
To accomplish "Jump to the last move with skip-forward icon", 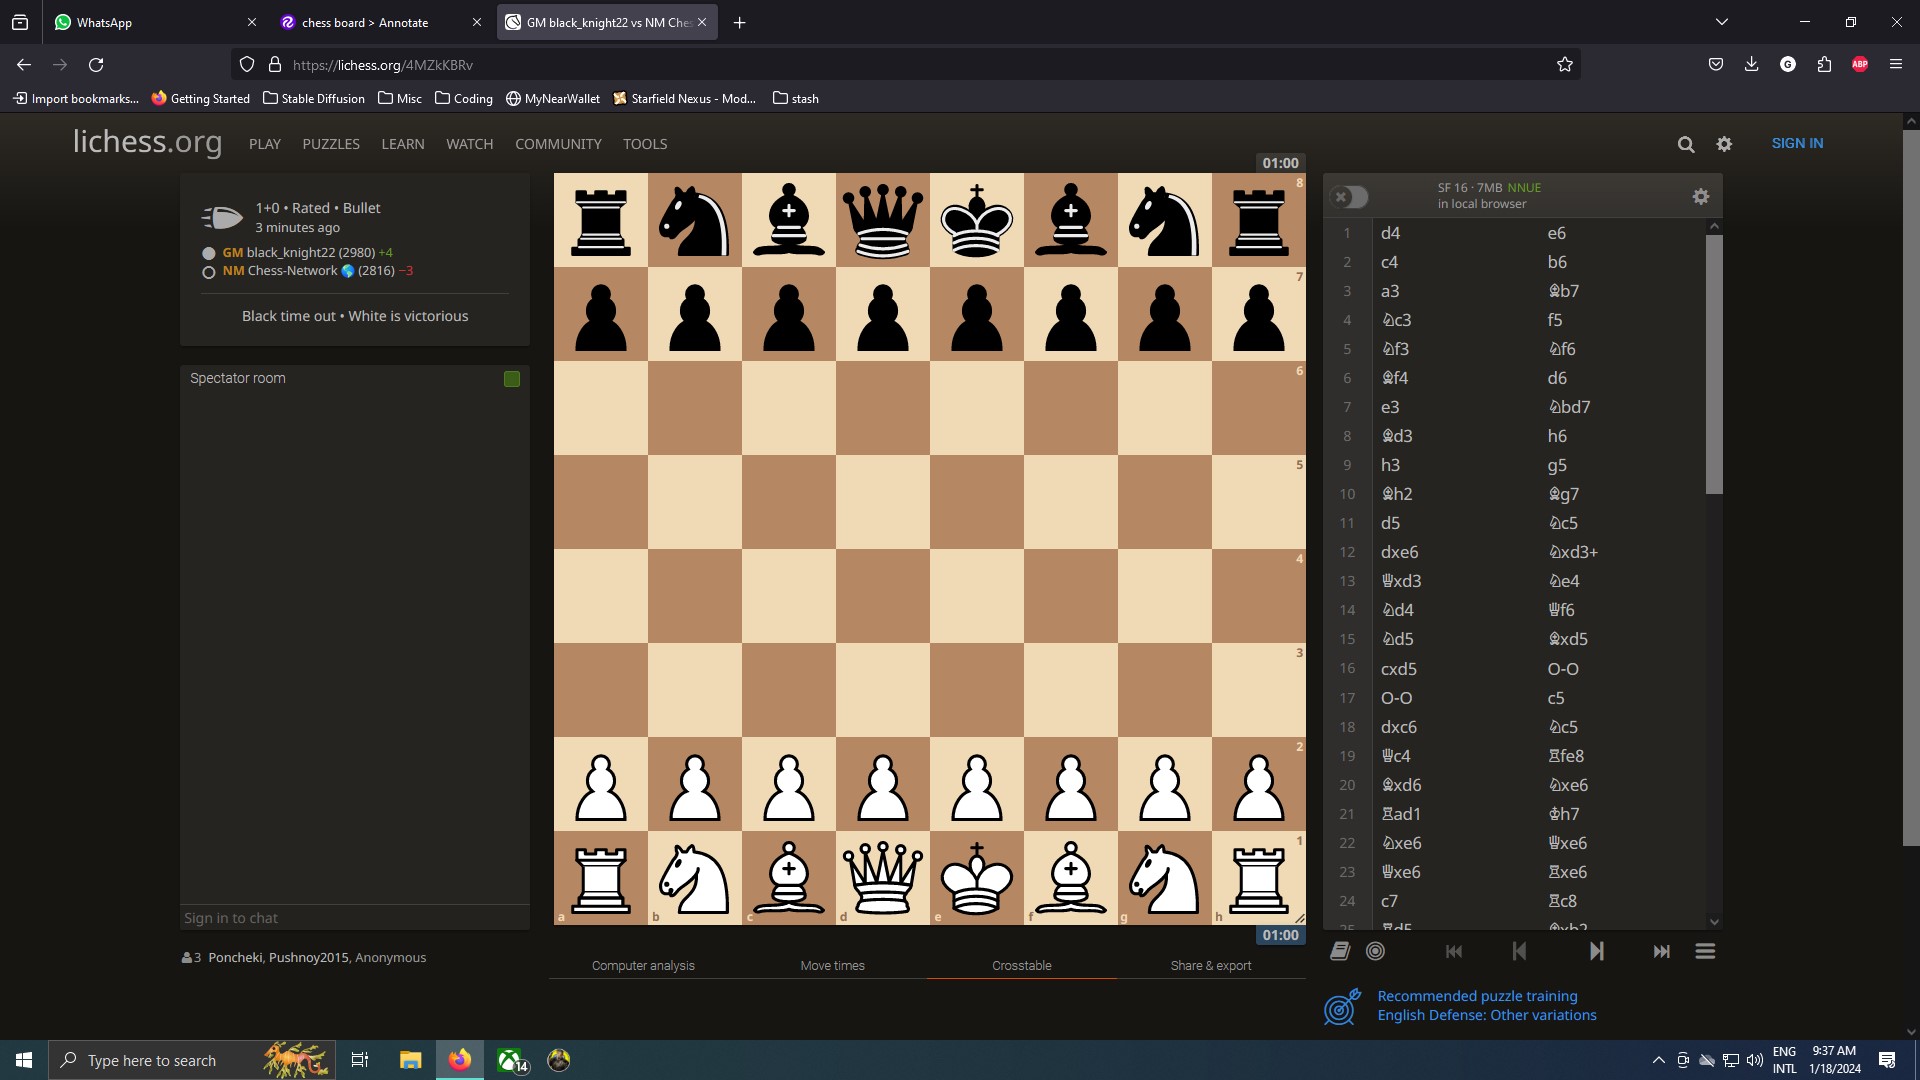I will (x=1660, y=951).
